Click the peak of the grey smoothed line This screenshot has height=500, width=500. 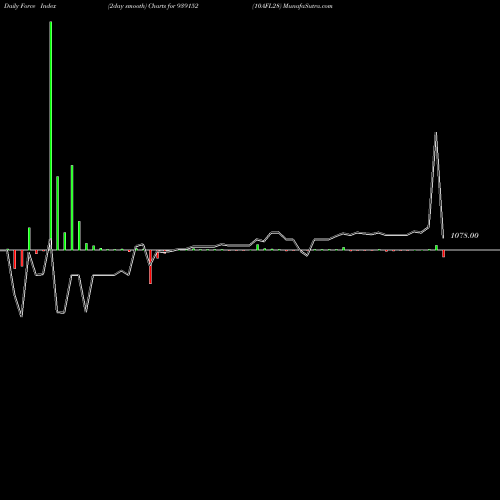click(x=436, y=133)
